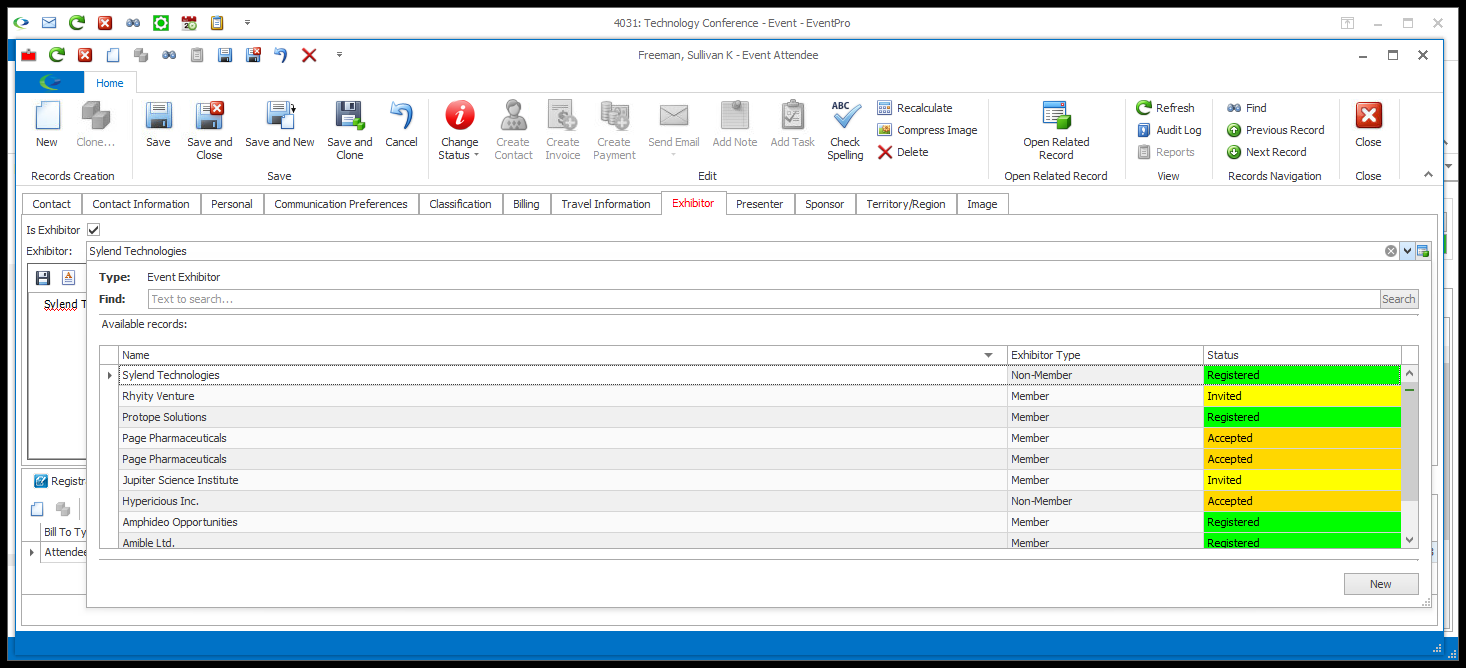This screenshot has width=1466, height=668.
Task: Click green gear icon in EventPro main toolbar
Action: coord(161,22)
